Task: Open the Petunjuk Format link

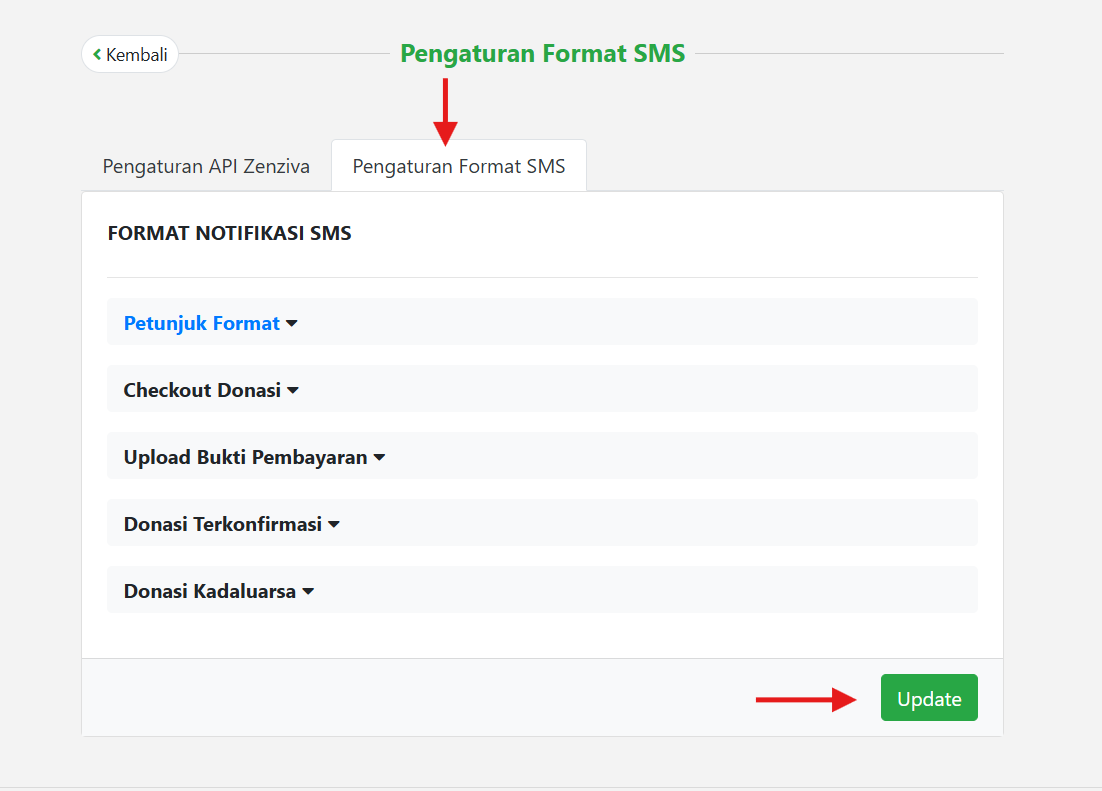Action: click(x=202, y=323)
